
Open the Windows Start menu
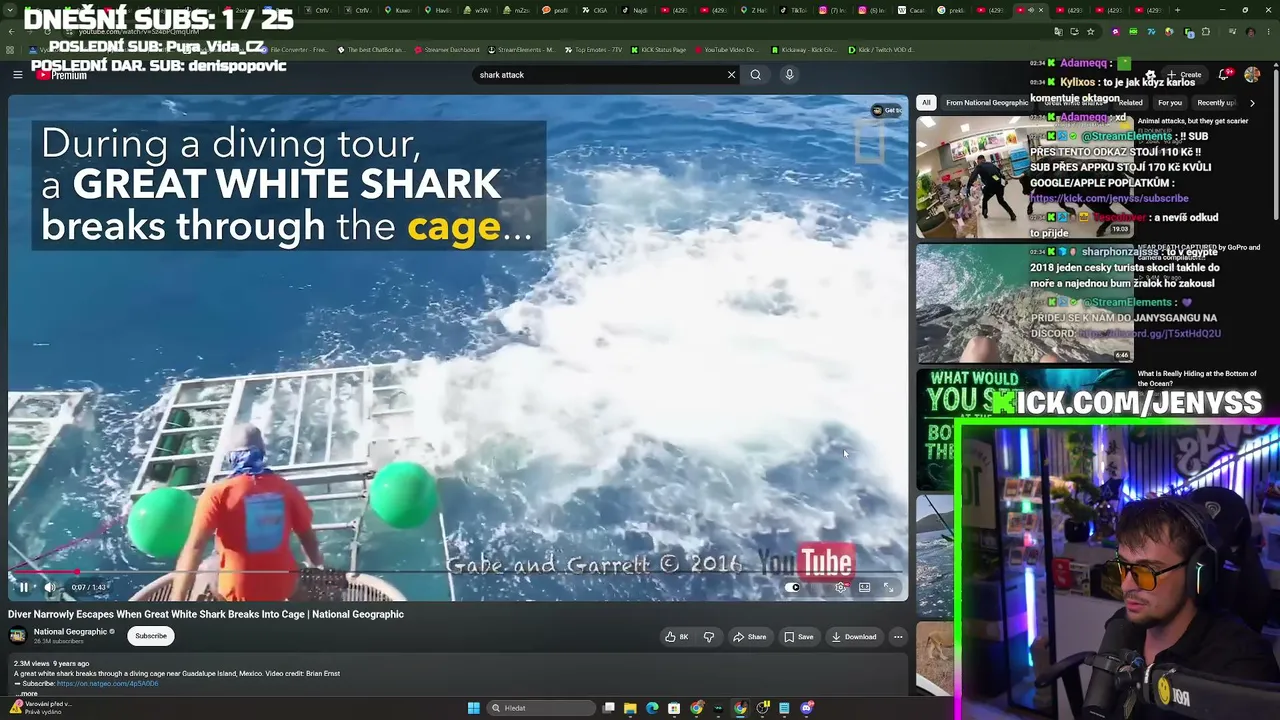(x=473, y=708)
